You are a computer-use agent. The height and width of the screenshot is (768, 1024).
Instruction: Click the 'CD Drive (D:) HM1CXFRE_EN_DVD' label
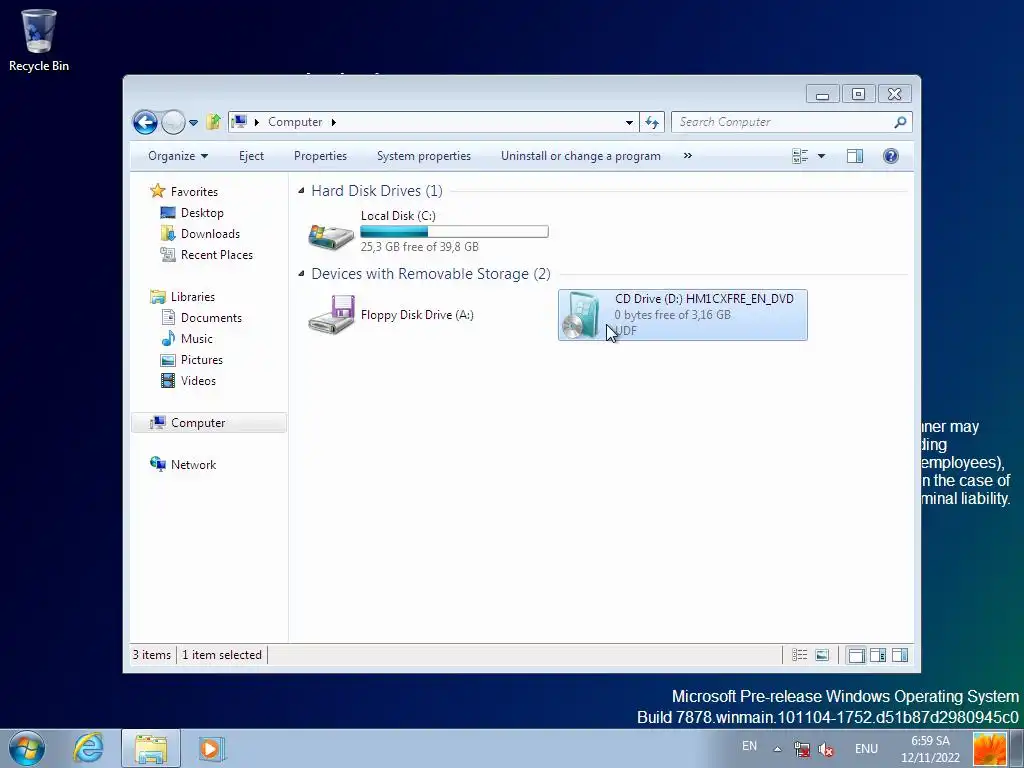coord(704,298)
